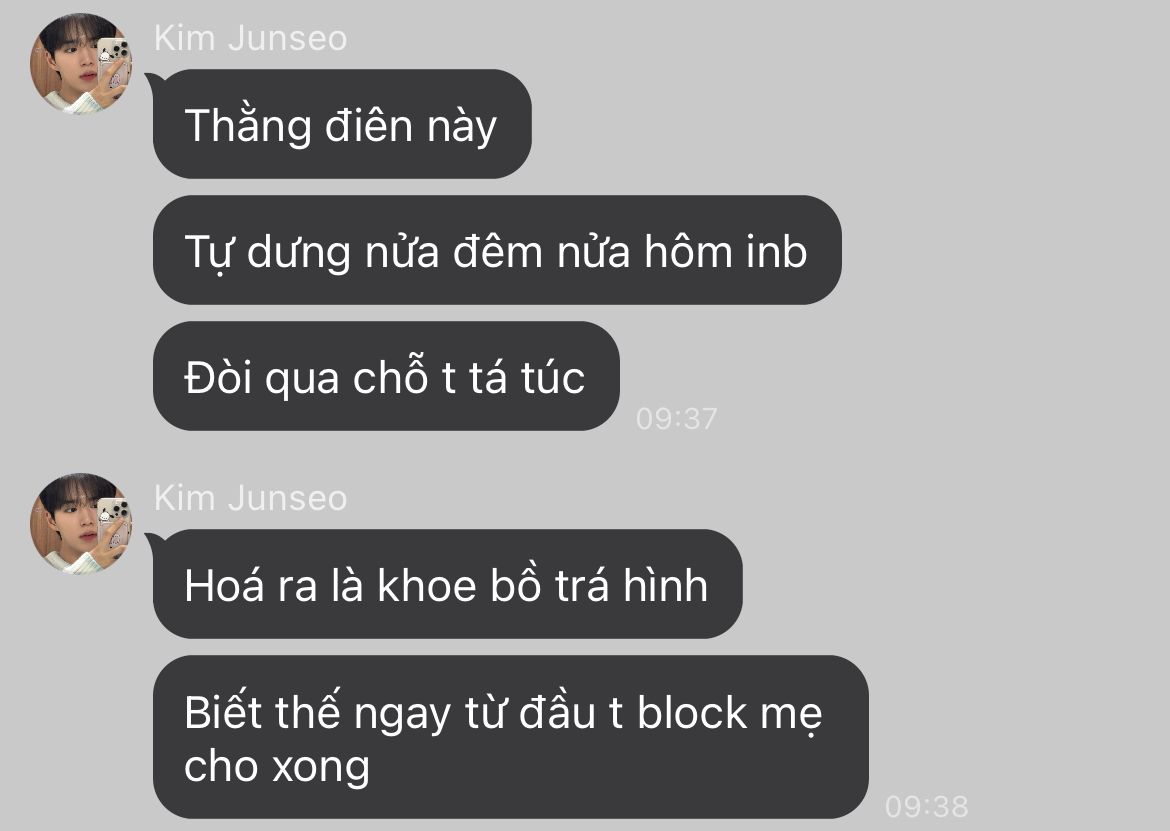Image resolution: width=1170 pixels, height=831 pixels.
Task: Open the top Kim Junseo profile avatar
Action: (81, 63)
